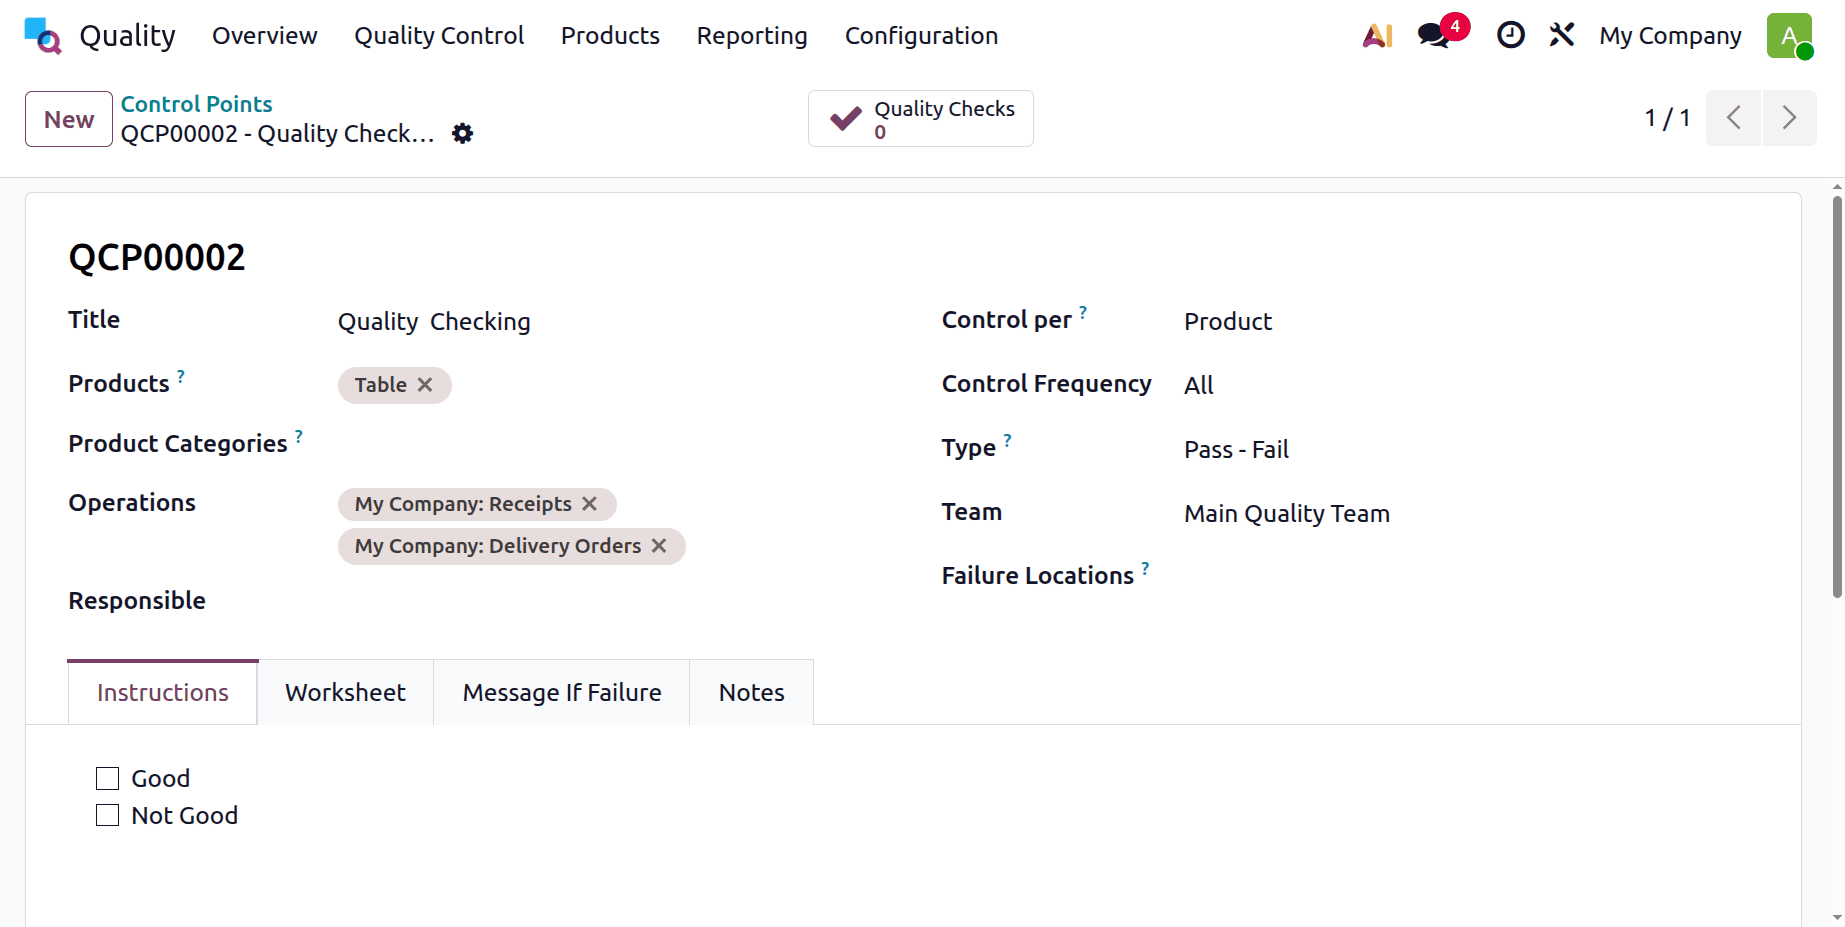Open the debug tools wrench icon
Viewport: 1845px width, 927px height.
click(x=1561, y=35)
